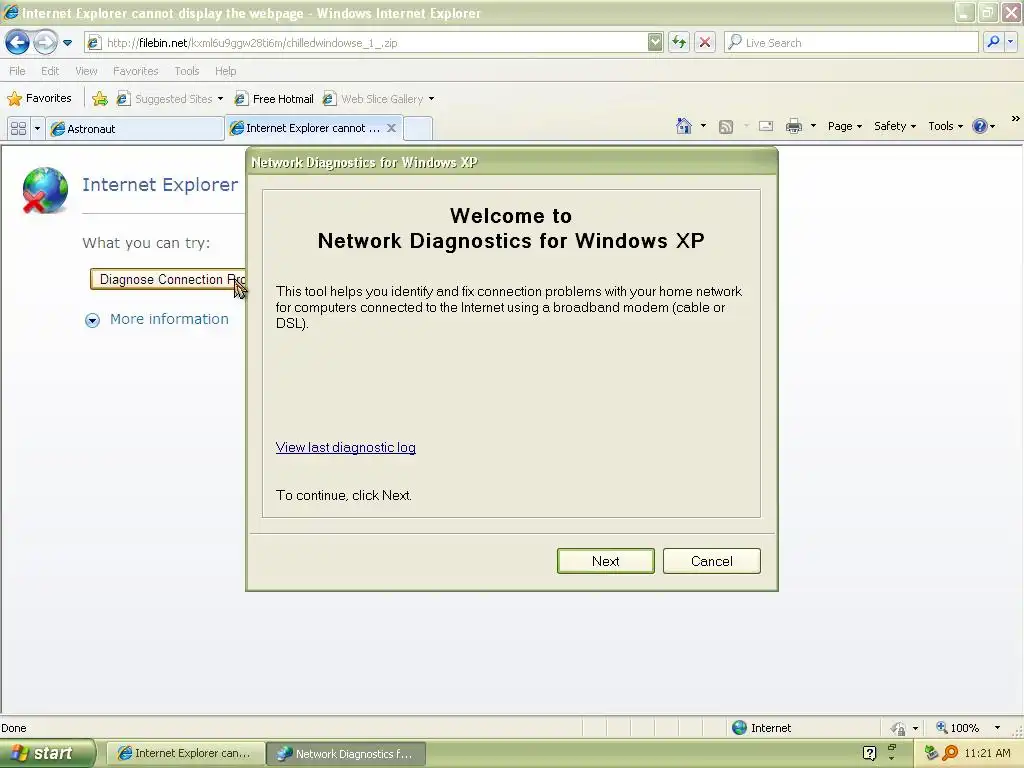Open the Safety command menu
The width and height of the screenshot is (1024, 768).
coord(895,126)
